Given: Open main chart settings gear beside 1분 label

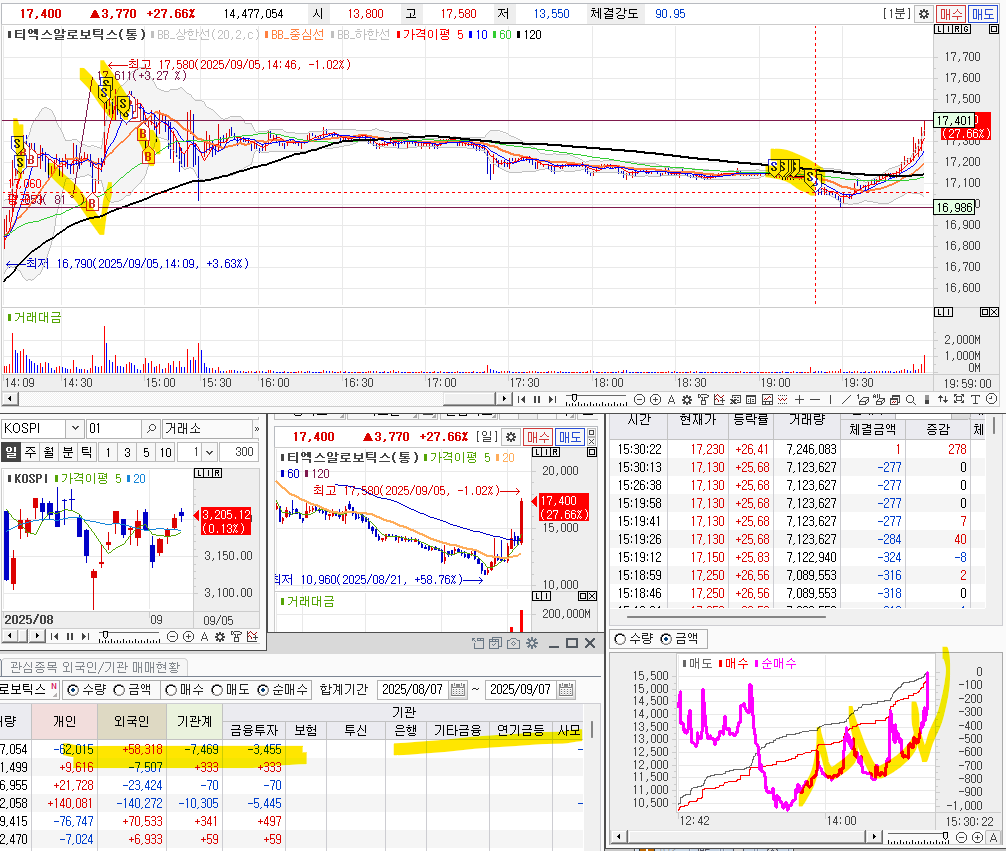Looking at the screenshot, I should tap(924, 13).
